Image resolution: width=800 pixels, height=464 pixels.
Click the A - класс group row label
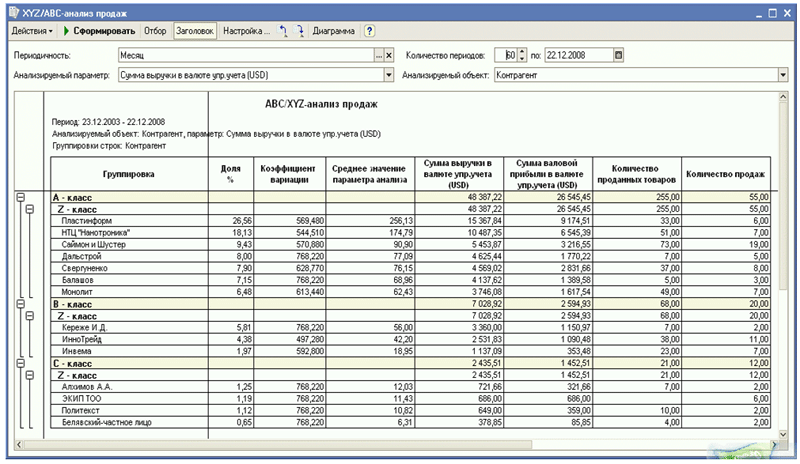pyautogui.click(x=72, y=197)
